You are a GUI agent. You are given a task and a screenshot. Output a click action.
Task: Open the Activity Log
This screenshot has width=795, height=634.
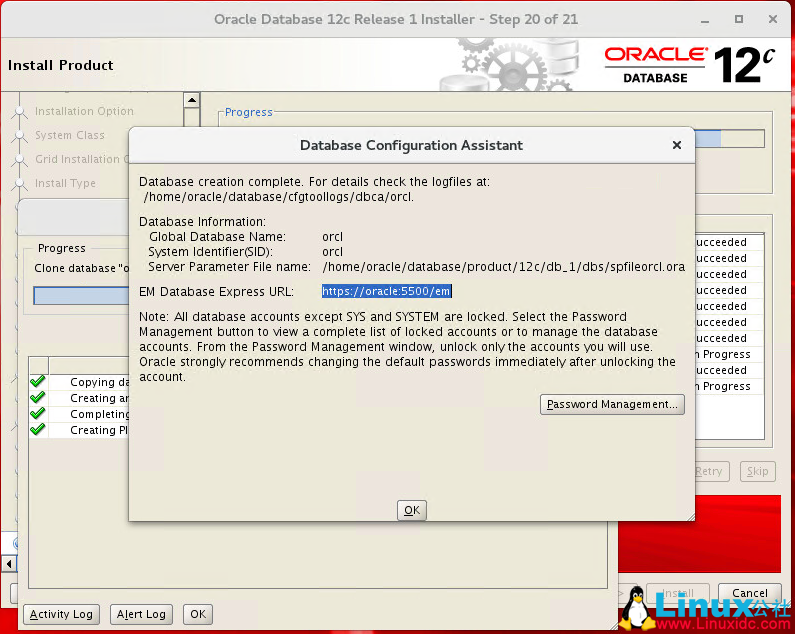tap(61, 614)
